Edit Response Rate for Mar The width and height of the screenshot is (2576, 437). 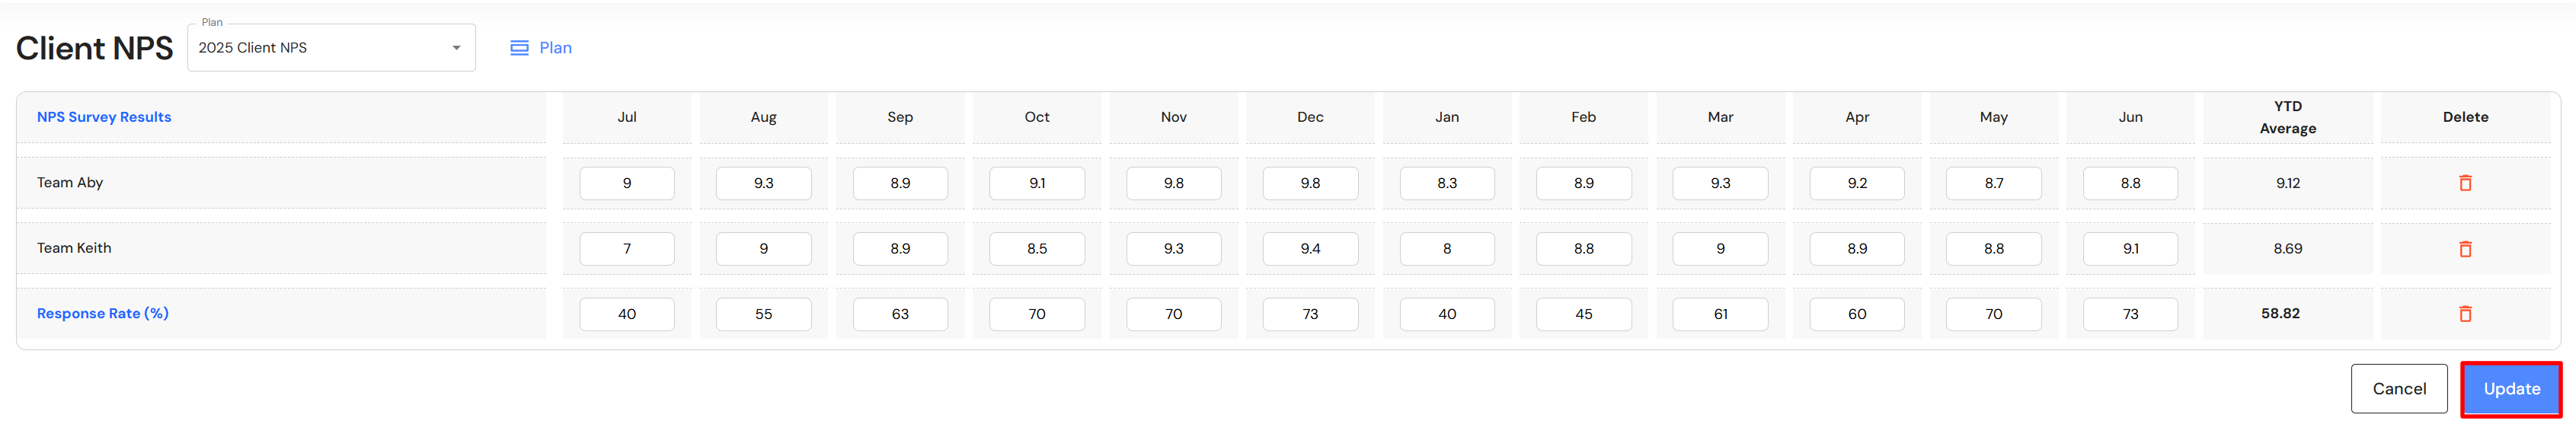1720,314
